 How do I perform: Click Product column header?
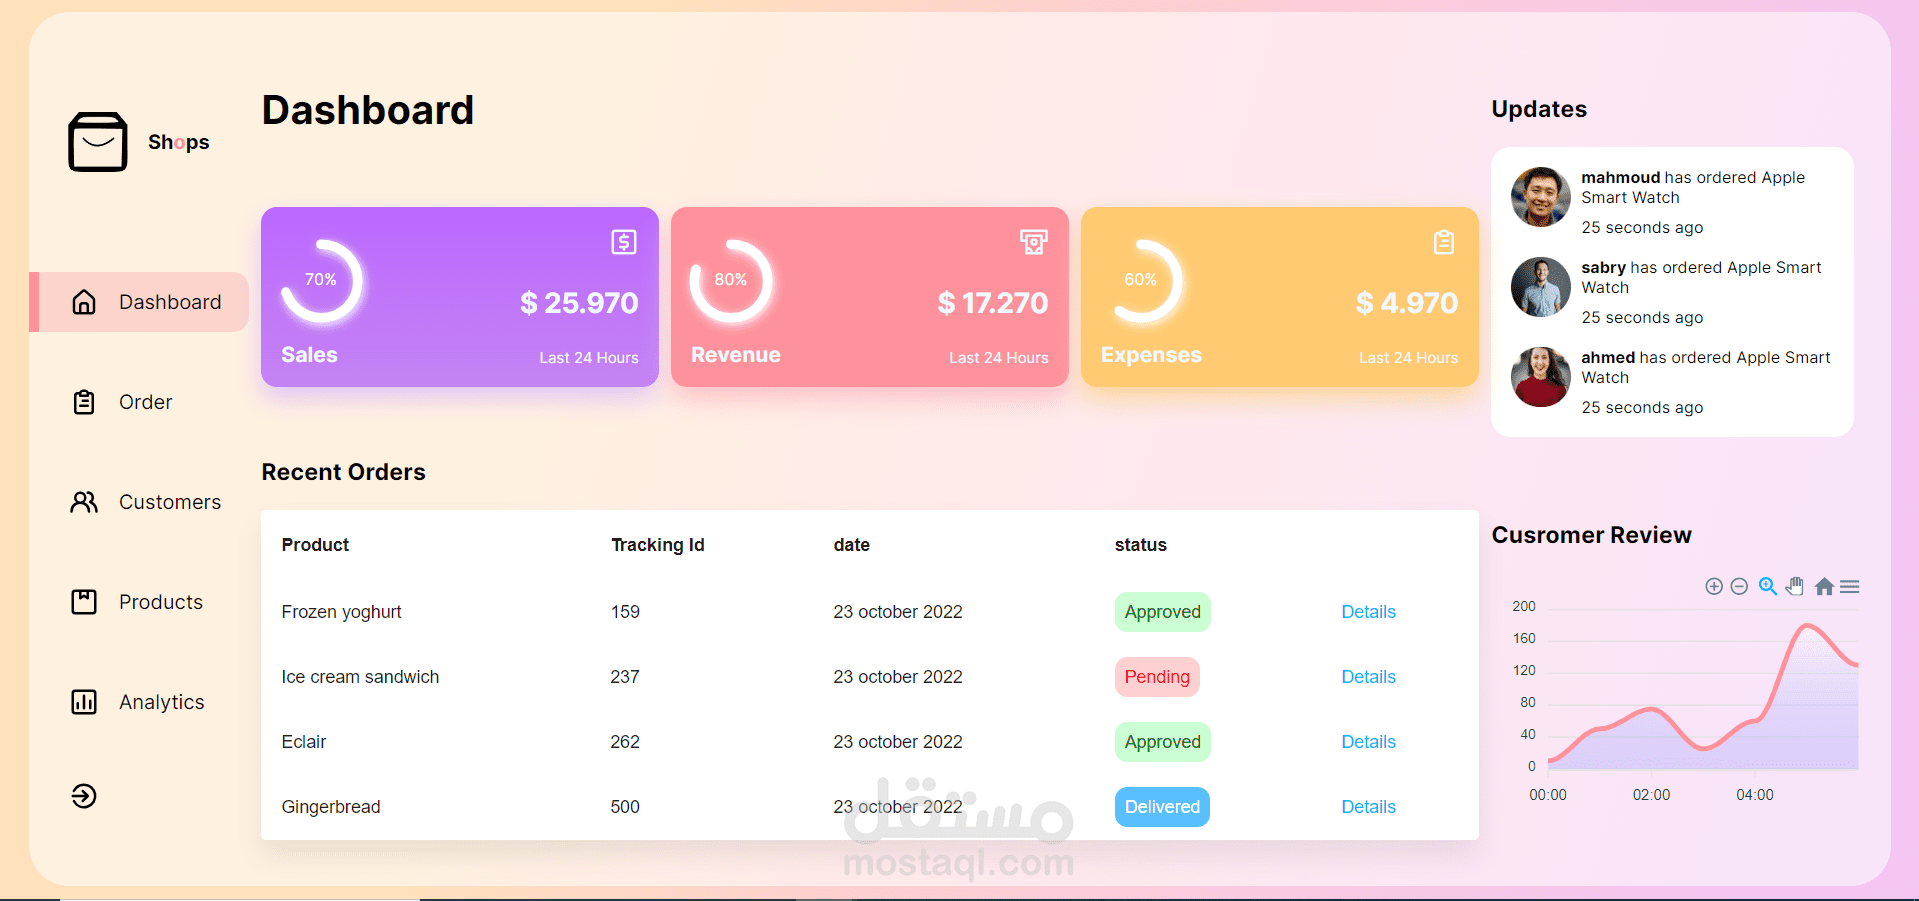315,545
